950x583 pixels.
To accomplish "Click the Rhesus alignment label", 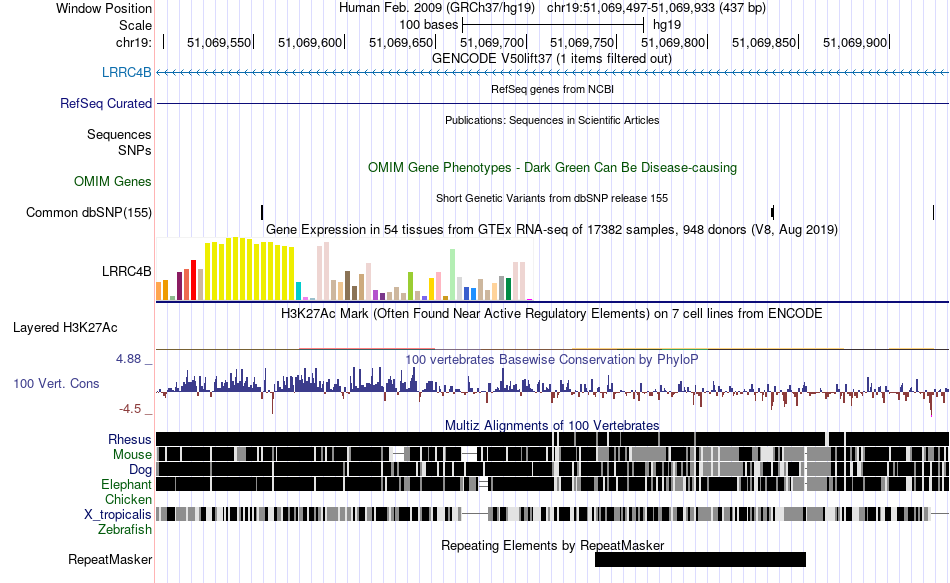I will (130, 439).
